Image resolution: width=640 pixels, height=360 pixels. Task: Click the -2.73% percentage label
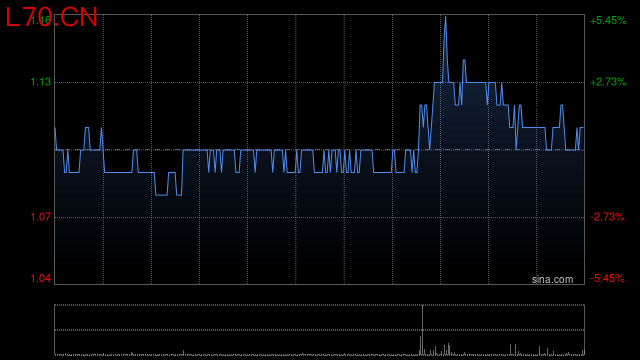tap(607, 217)
